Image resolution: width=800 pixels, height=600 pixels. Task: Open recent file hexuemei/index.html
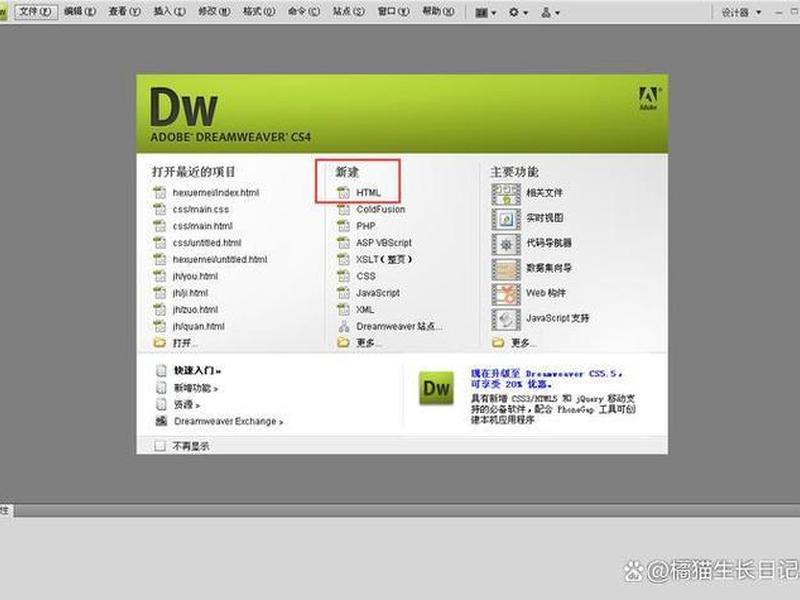(215, 192)
